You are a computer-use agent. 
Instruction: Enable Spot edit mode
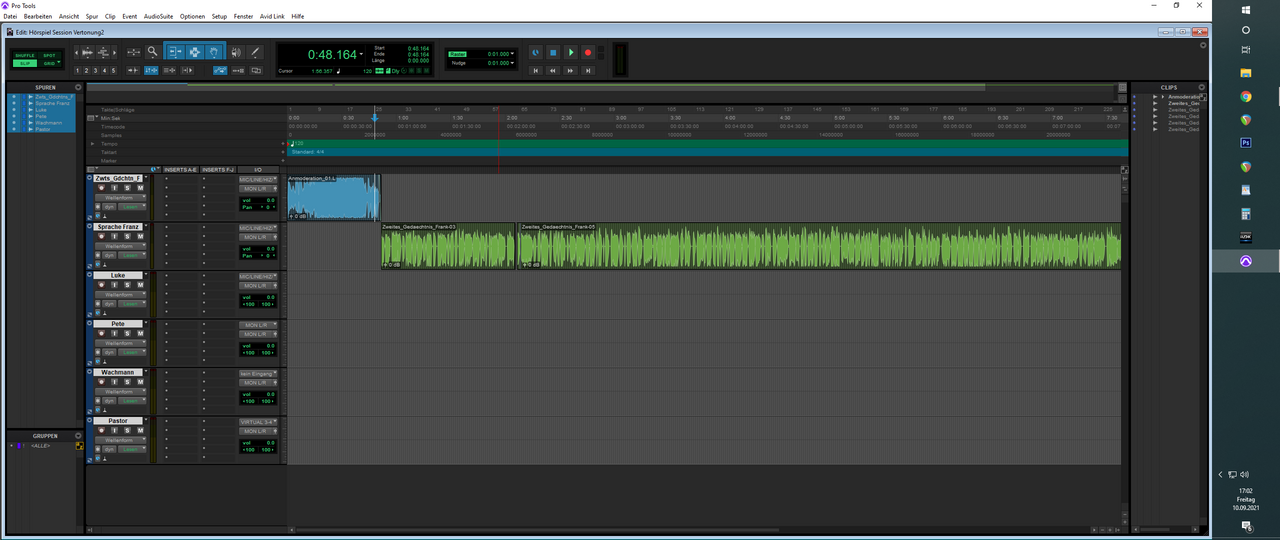pyautogui.click(x=49, y=55)
